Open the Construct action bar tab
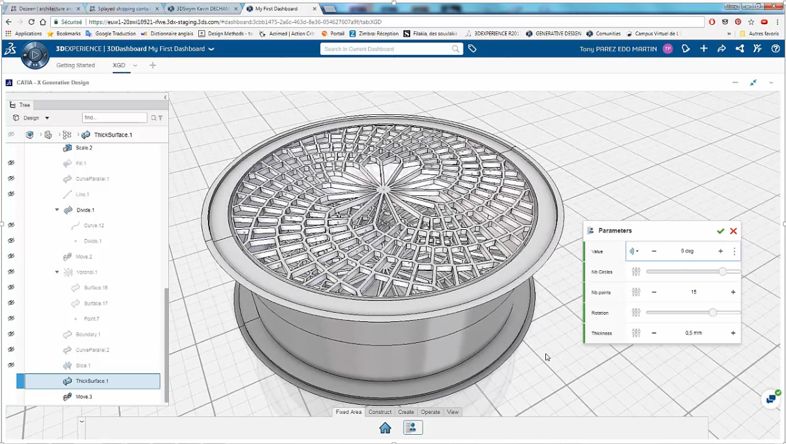 (380, 412)
